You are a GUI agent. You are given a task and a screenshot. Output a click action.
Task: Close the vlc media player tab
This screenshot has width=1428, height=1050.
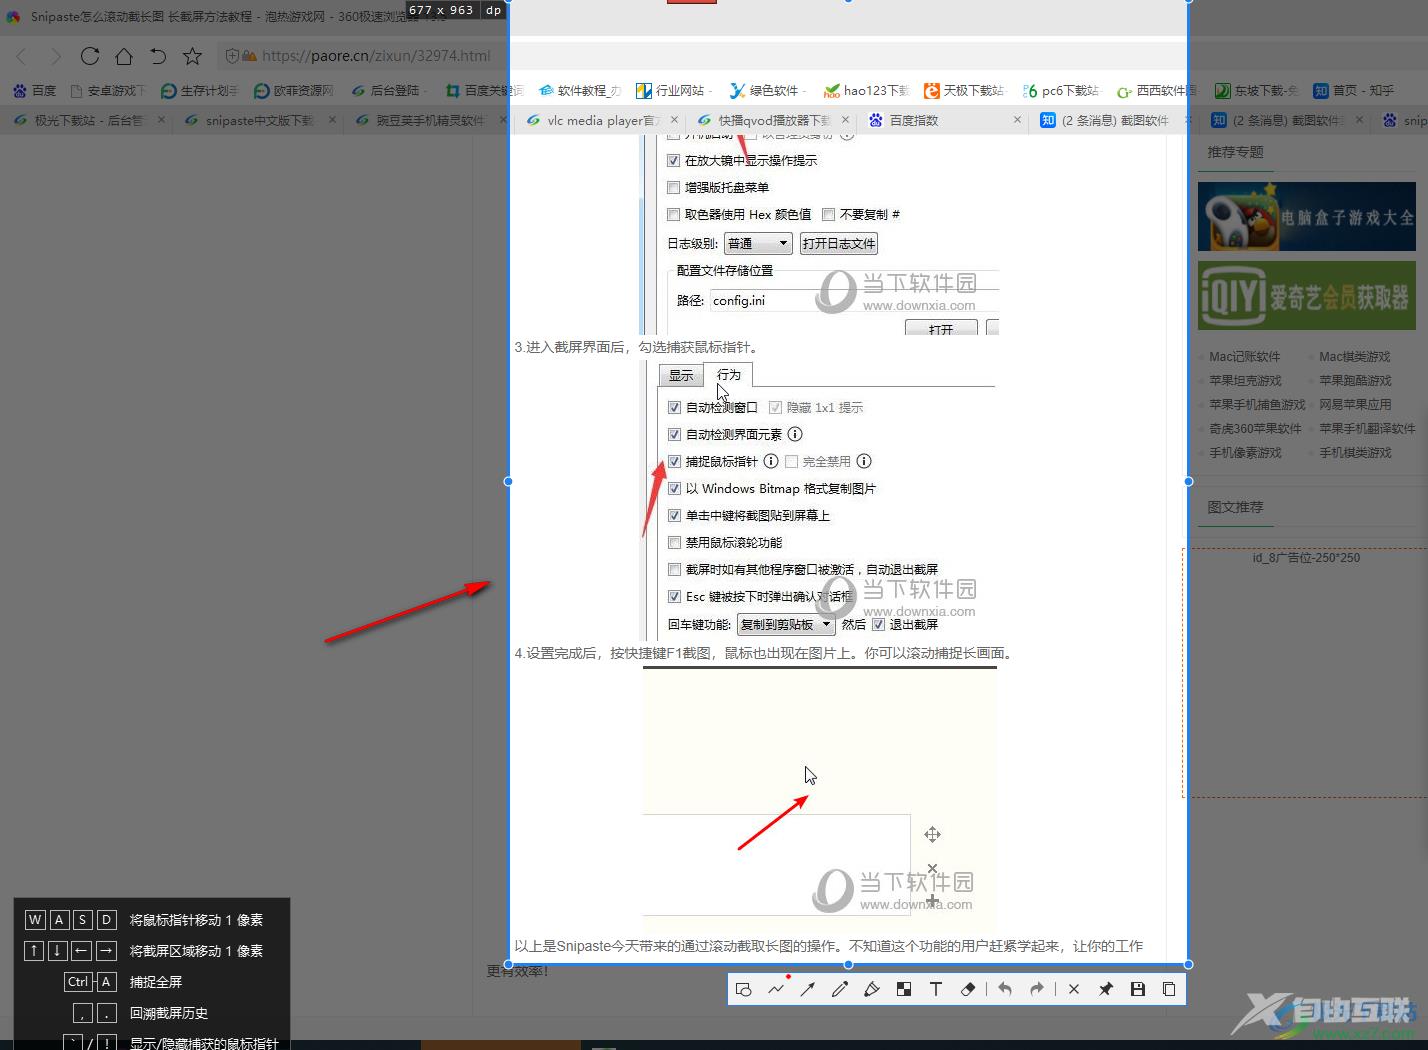coord(675,120)
